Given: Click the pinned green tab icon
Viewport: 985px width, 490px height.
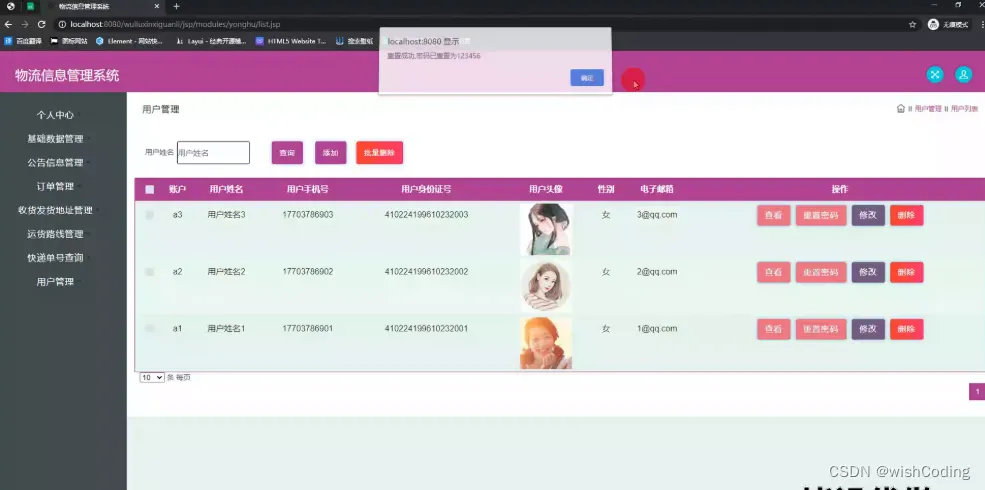Looking at the screenshot, I should (x=30, y=6).
